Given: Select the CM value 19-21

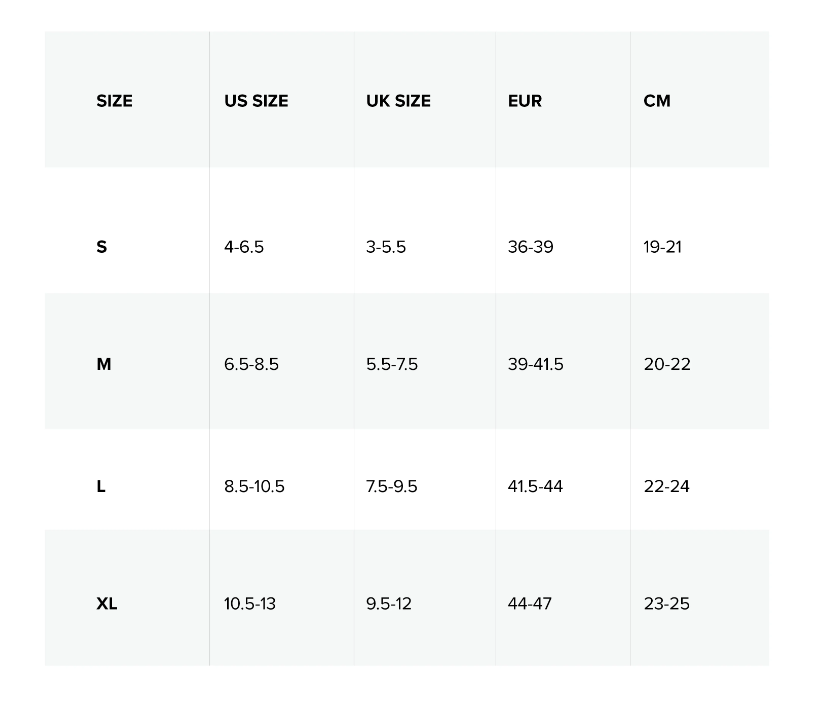Looking at the screenshot, I should click(662, 247).
